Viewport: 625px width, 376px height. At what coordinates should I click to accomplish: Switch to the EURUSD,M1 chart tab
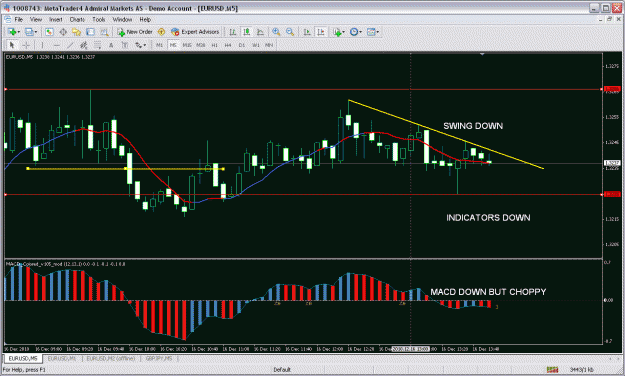coord(62,358)
